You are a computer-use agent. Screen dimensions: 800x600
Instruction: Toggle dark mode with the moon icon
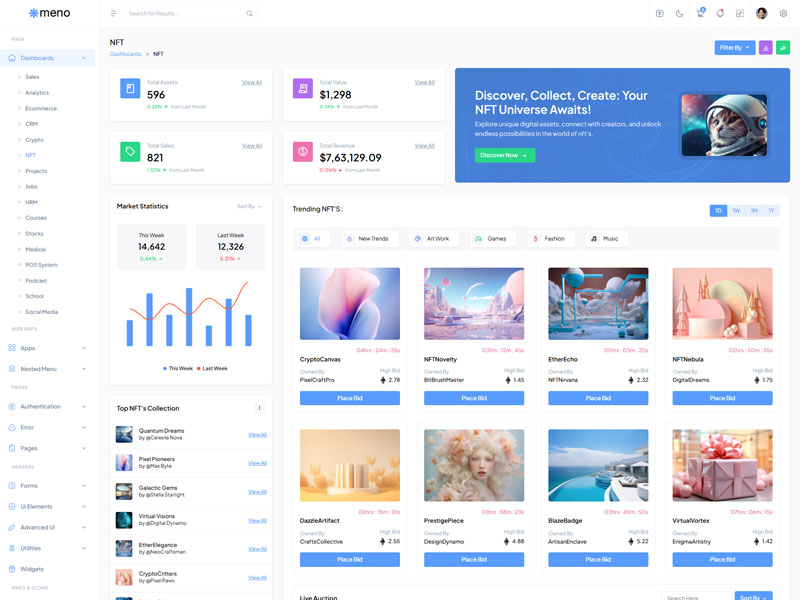pos(680,13)
